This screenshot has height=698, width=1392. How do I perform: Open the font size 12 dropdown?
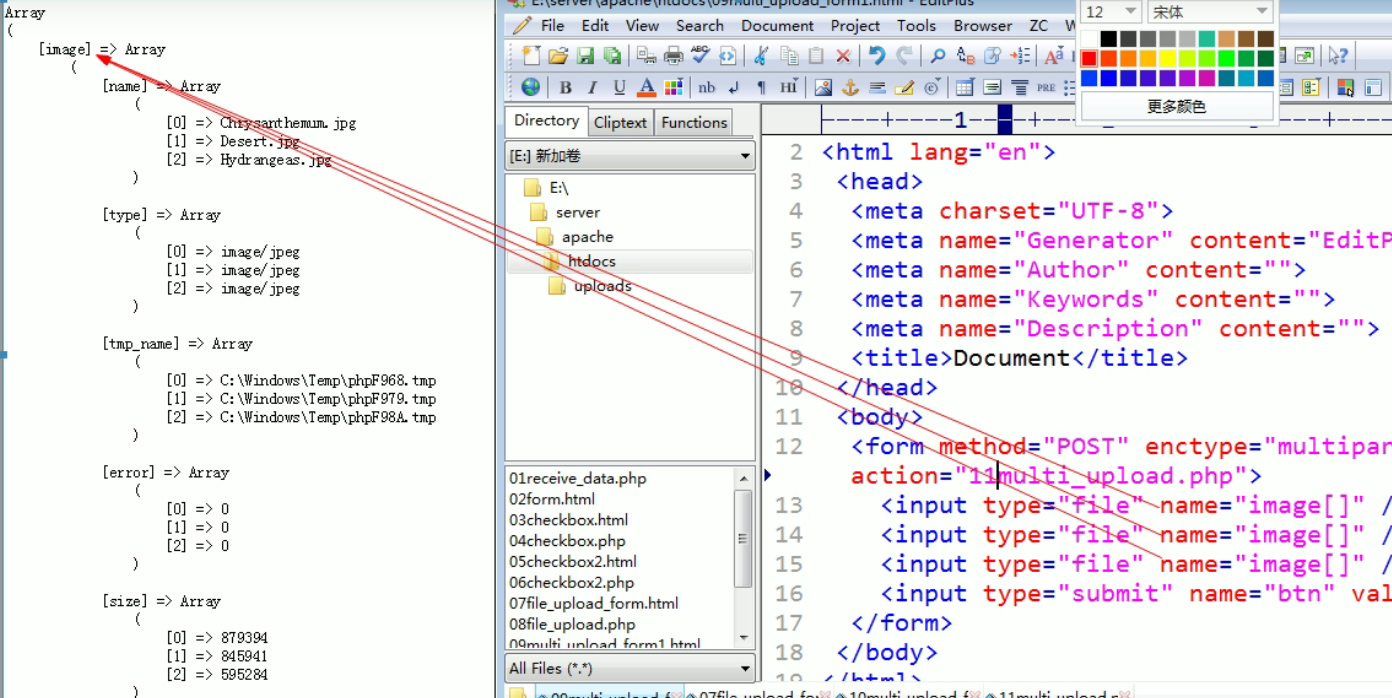click(1111, 12)
